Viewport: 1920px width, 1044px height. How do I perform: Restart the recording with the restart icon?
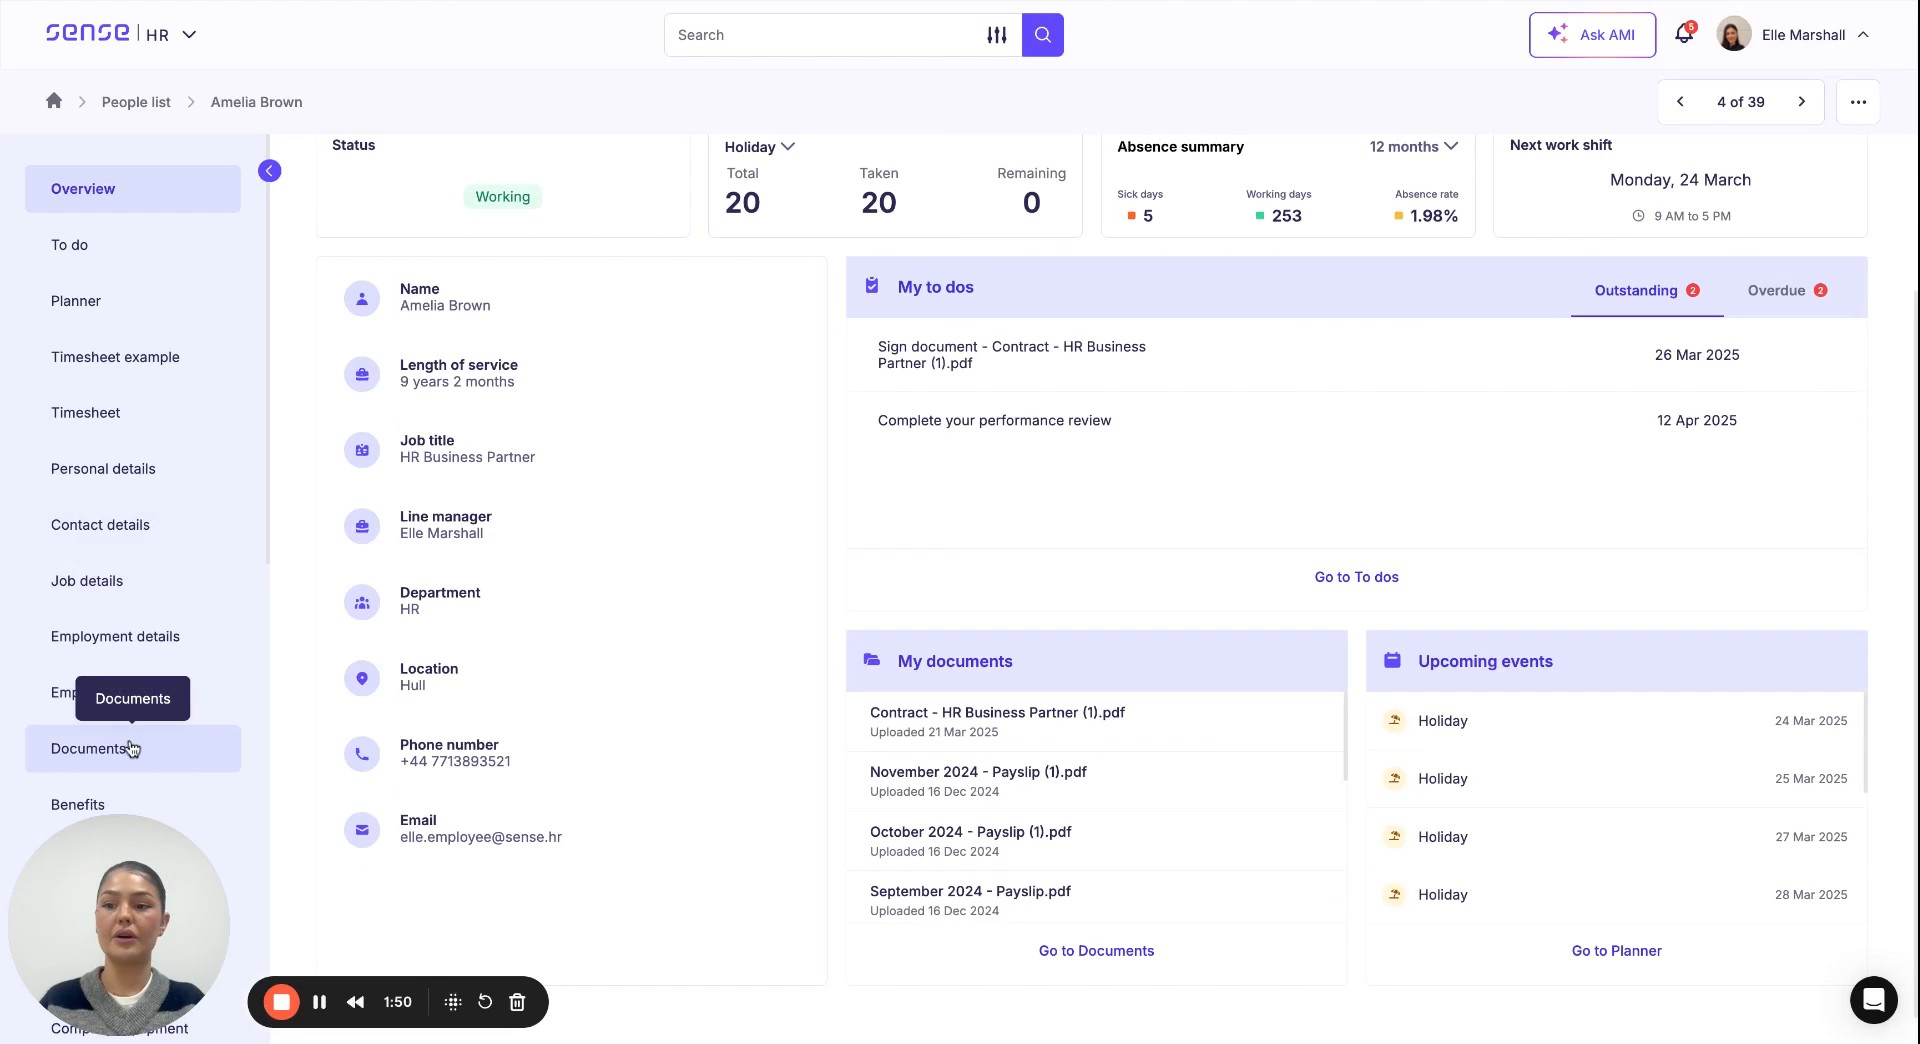(485, 1001)
